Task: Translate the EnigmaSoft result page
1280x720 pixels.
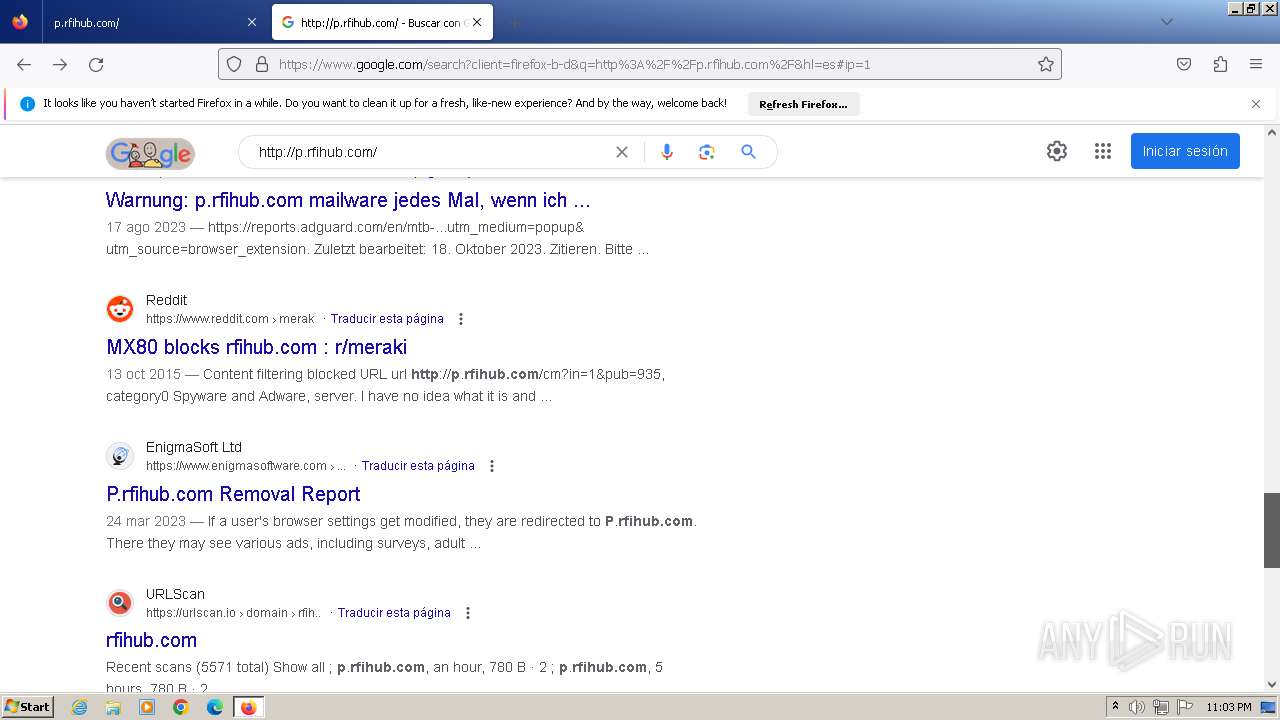Action: (418, 466)
